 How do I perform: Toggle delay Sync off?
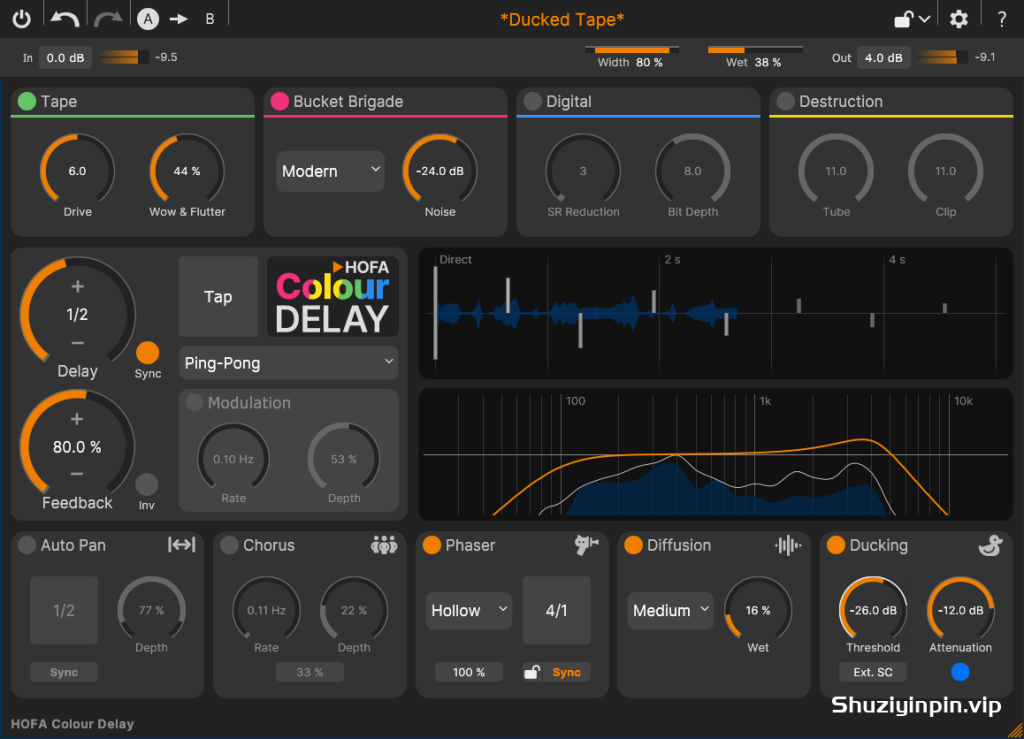(148, 353)
